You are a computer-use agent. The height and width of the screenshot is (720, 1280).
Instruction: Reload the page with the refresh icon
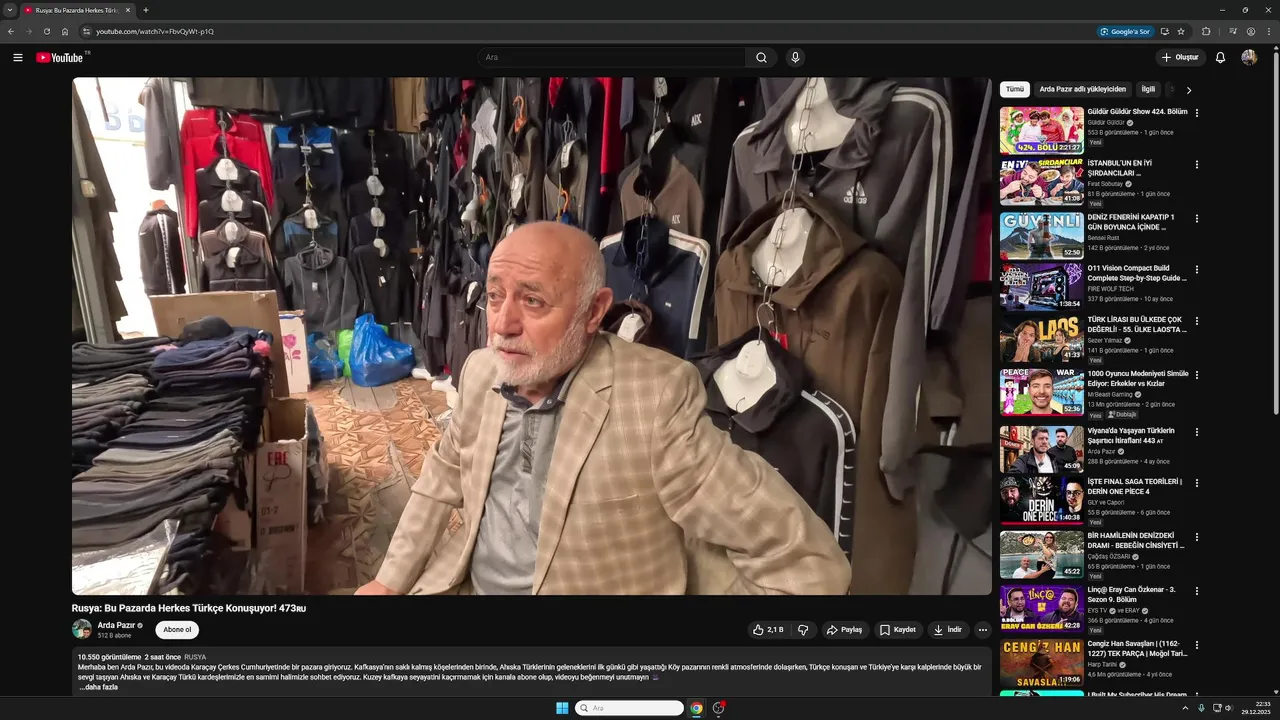(46, 31)
